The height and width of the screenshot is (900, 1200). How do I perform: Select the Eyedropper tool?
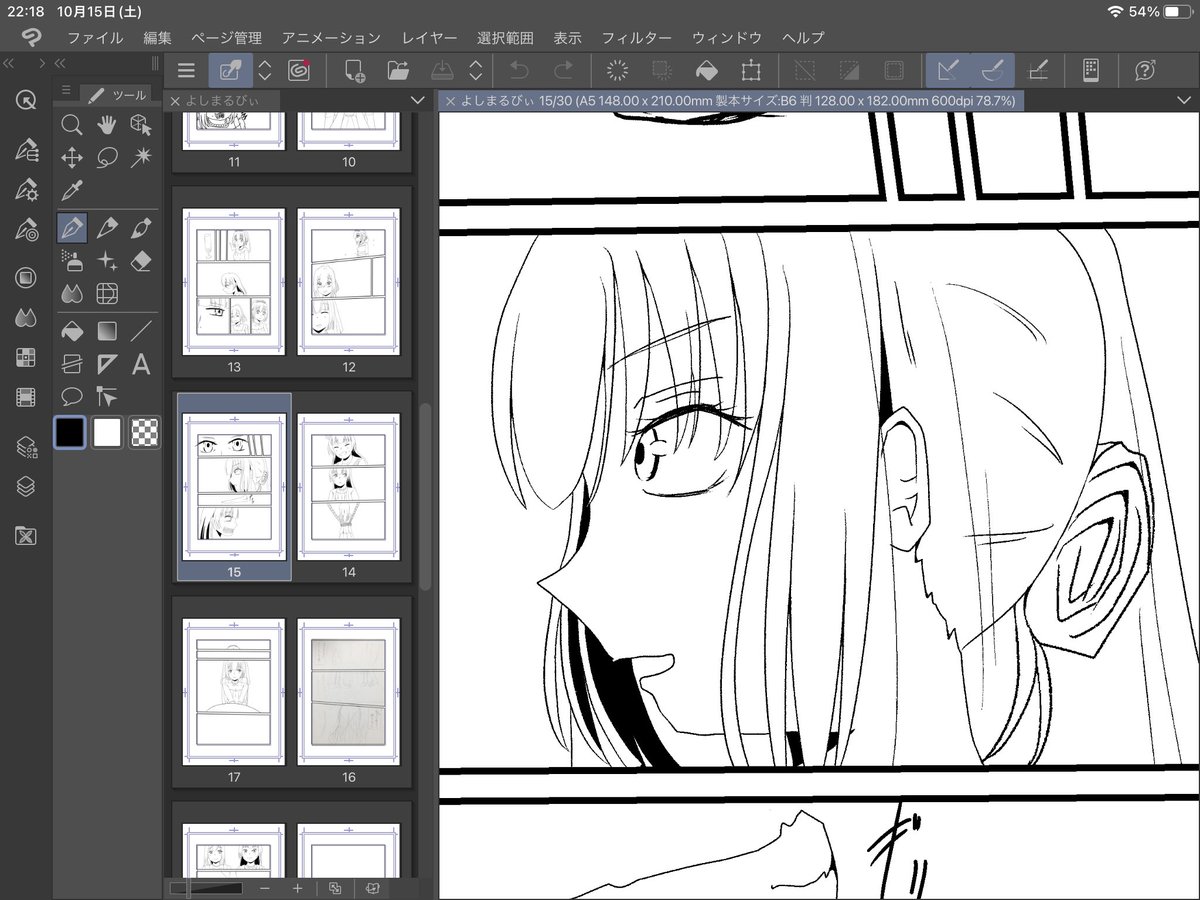tap(72, 190)
